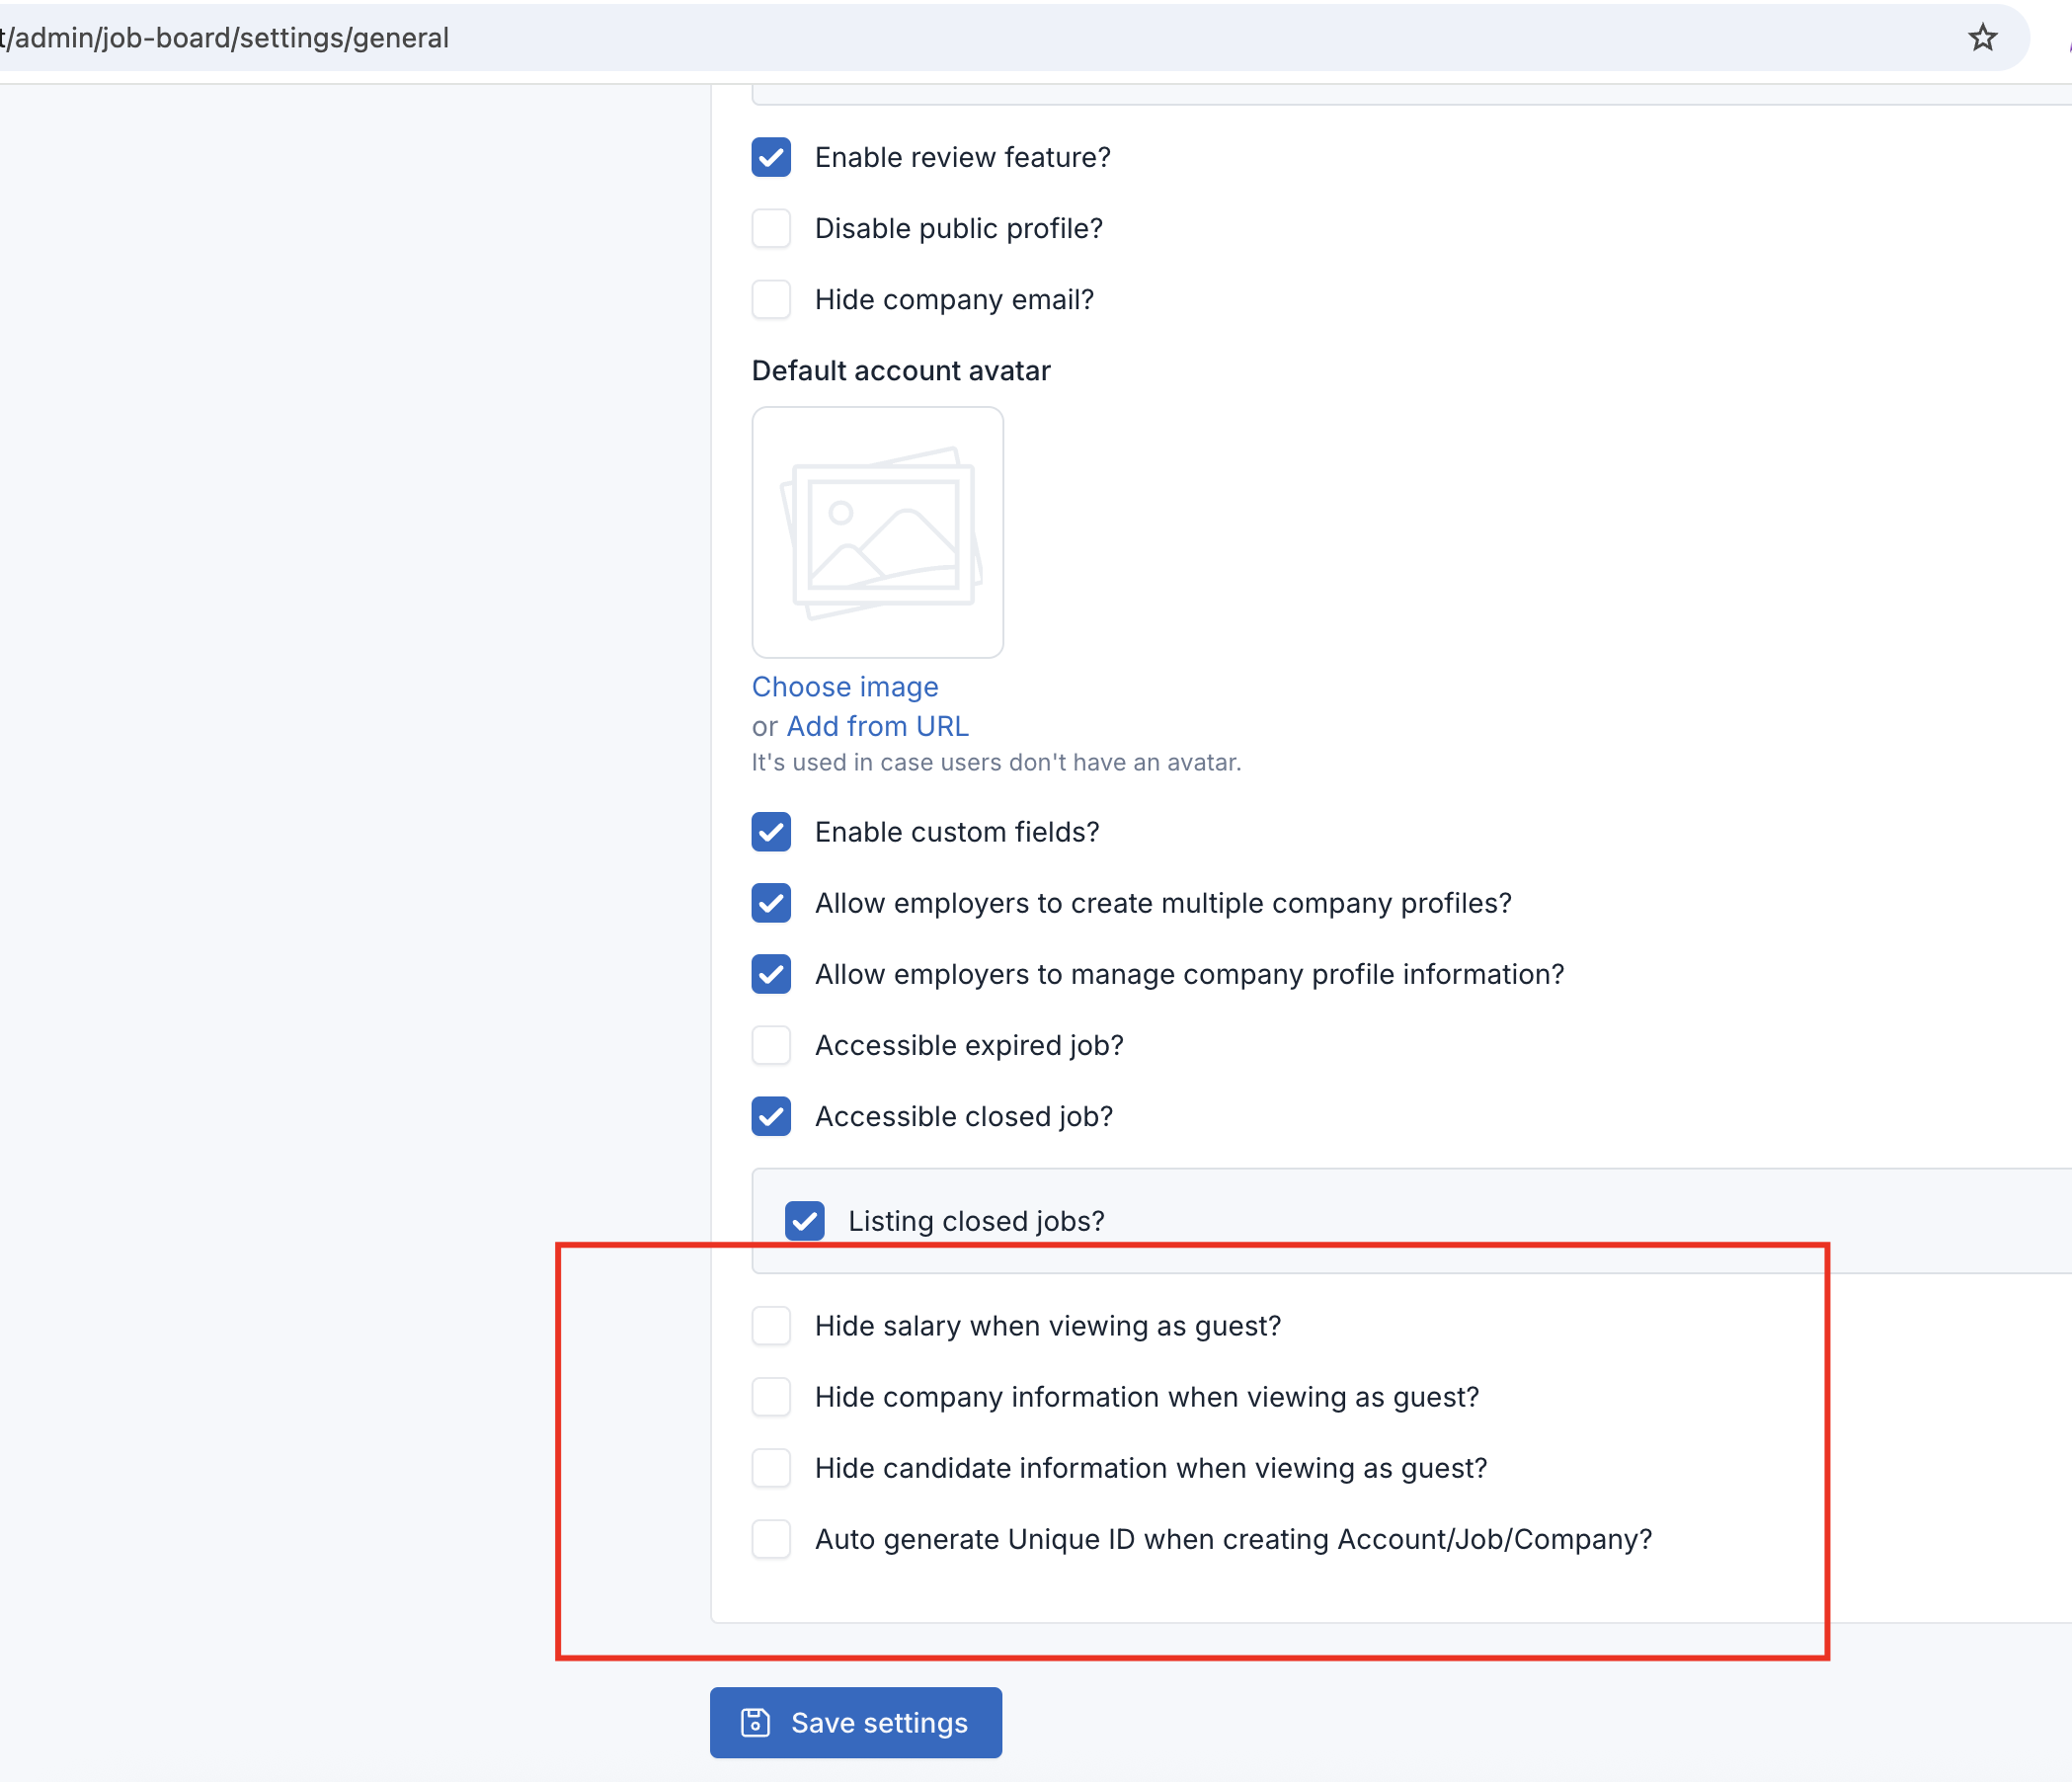Enable Hide salary when viewing as guest

click(771, 1326)
